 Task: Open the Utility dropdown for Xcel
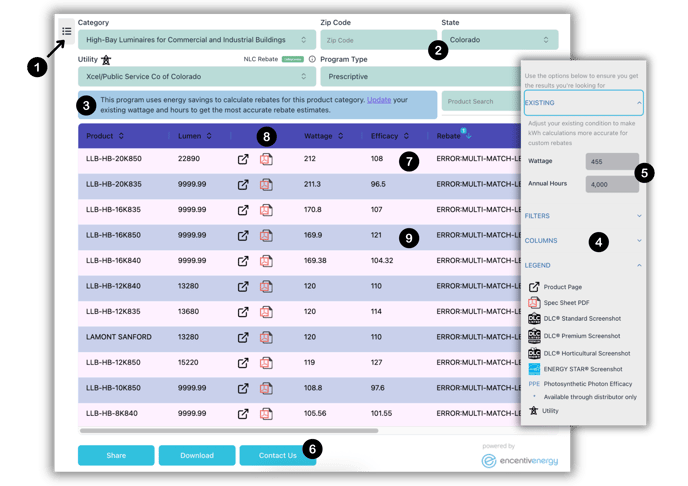click(197, 76)
